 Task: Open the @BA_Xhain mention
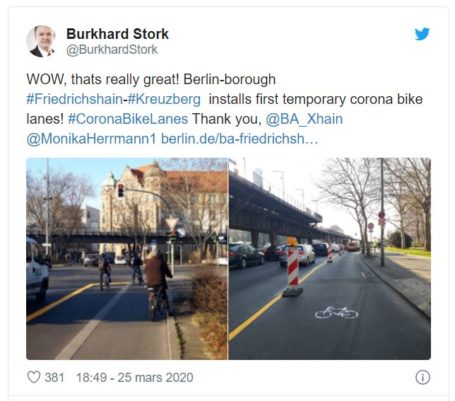[x=304, y=119]
